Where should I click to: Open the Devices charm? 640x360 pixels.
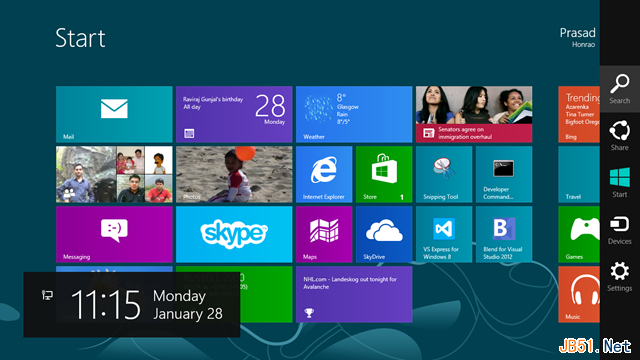[x=620, y=230]
